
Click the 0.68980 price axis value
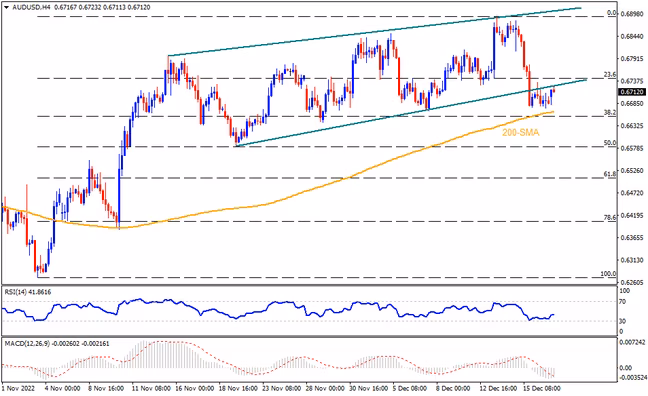click(x=632, y=14)
